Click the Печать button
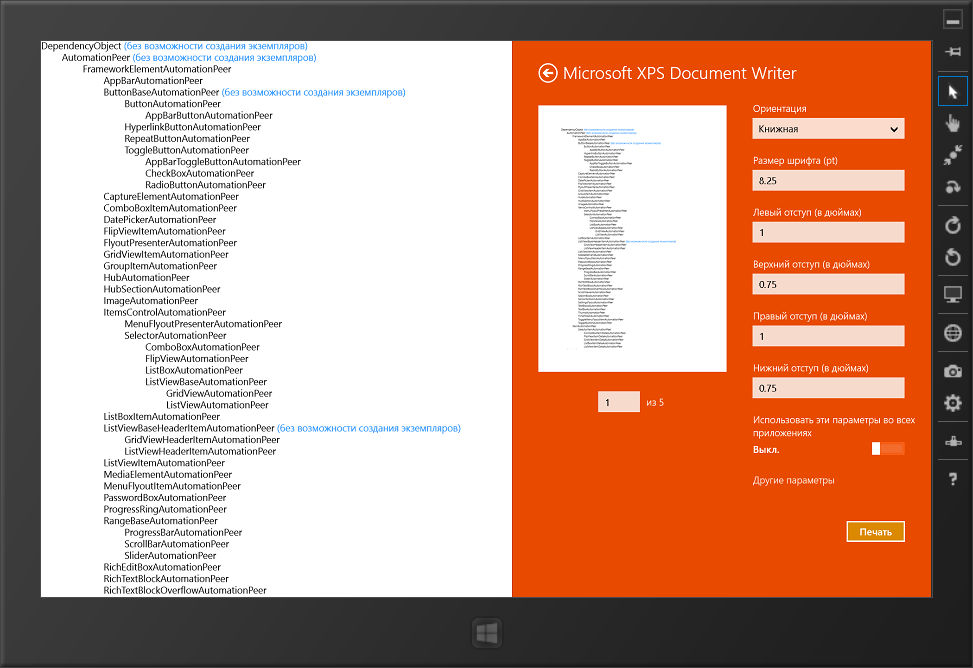The width and height of the screenshot is (973, 668). tap(876, 531)
